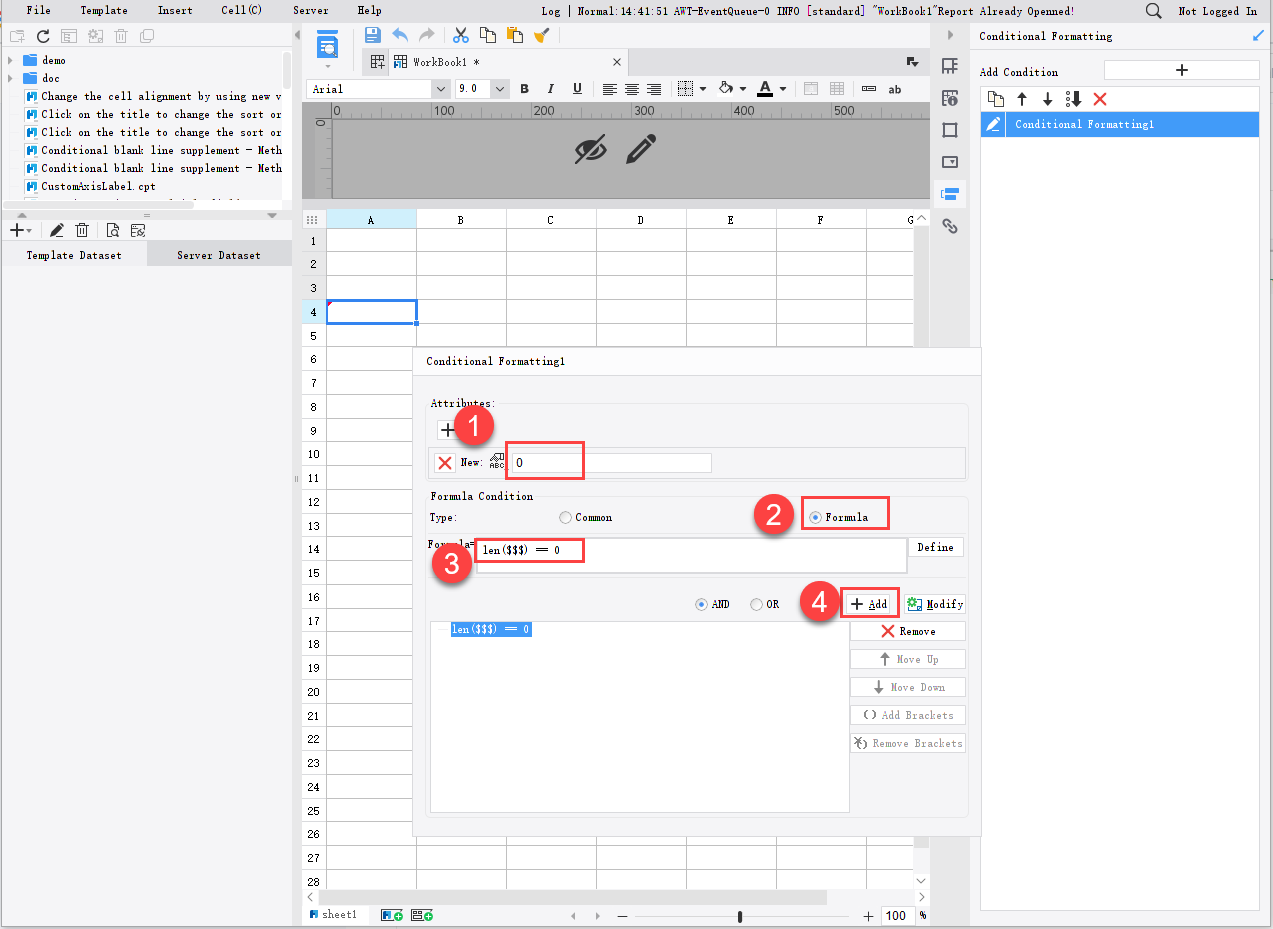Enable the OR condition option
The width and height of the screenshot is (1273, 929).
756,603
